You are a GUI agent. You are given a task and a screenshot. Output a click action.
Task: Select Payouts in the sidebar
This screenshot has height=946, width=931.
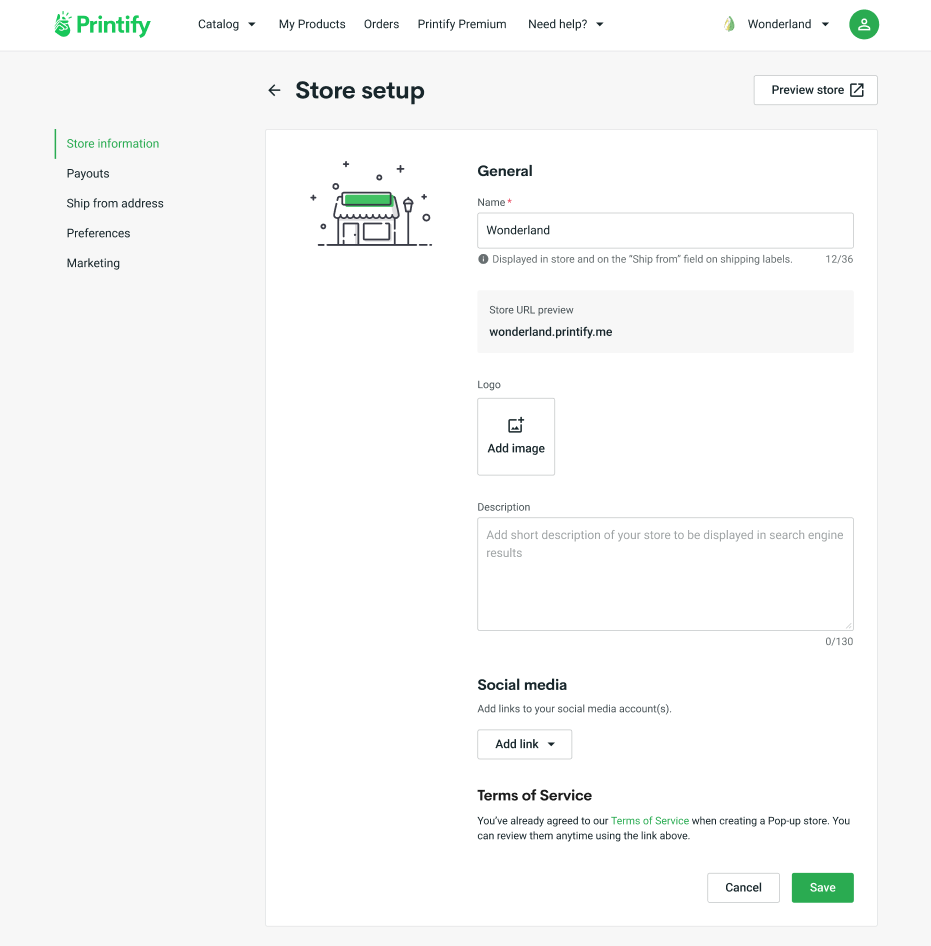coord(88,173)
